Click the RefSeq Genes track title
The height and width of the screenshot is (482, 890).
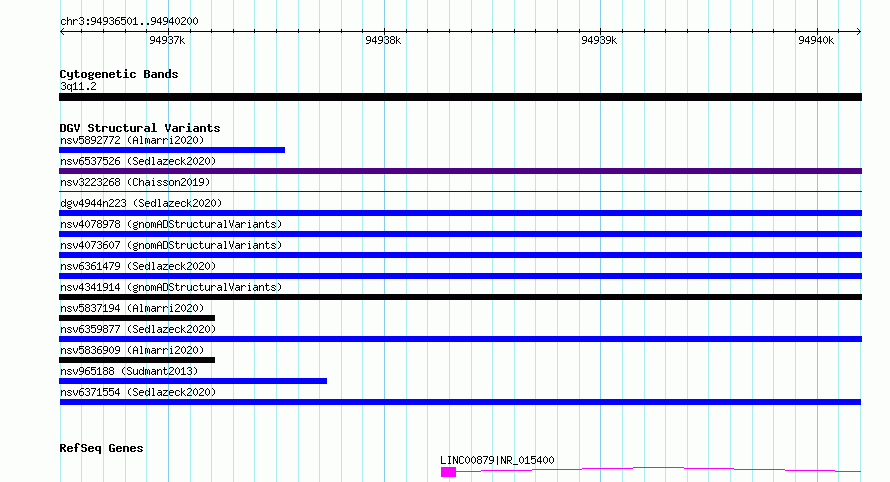pyautogui.click(x=101, y=448)
